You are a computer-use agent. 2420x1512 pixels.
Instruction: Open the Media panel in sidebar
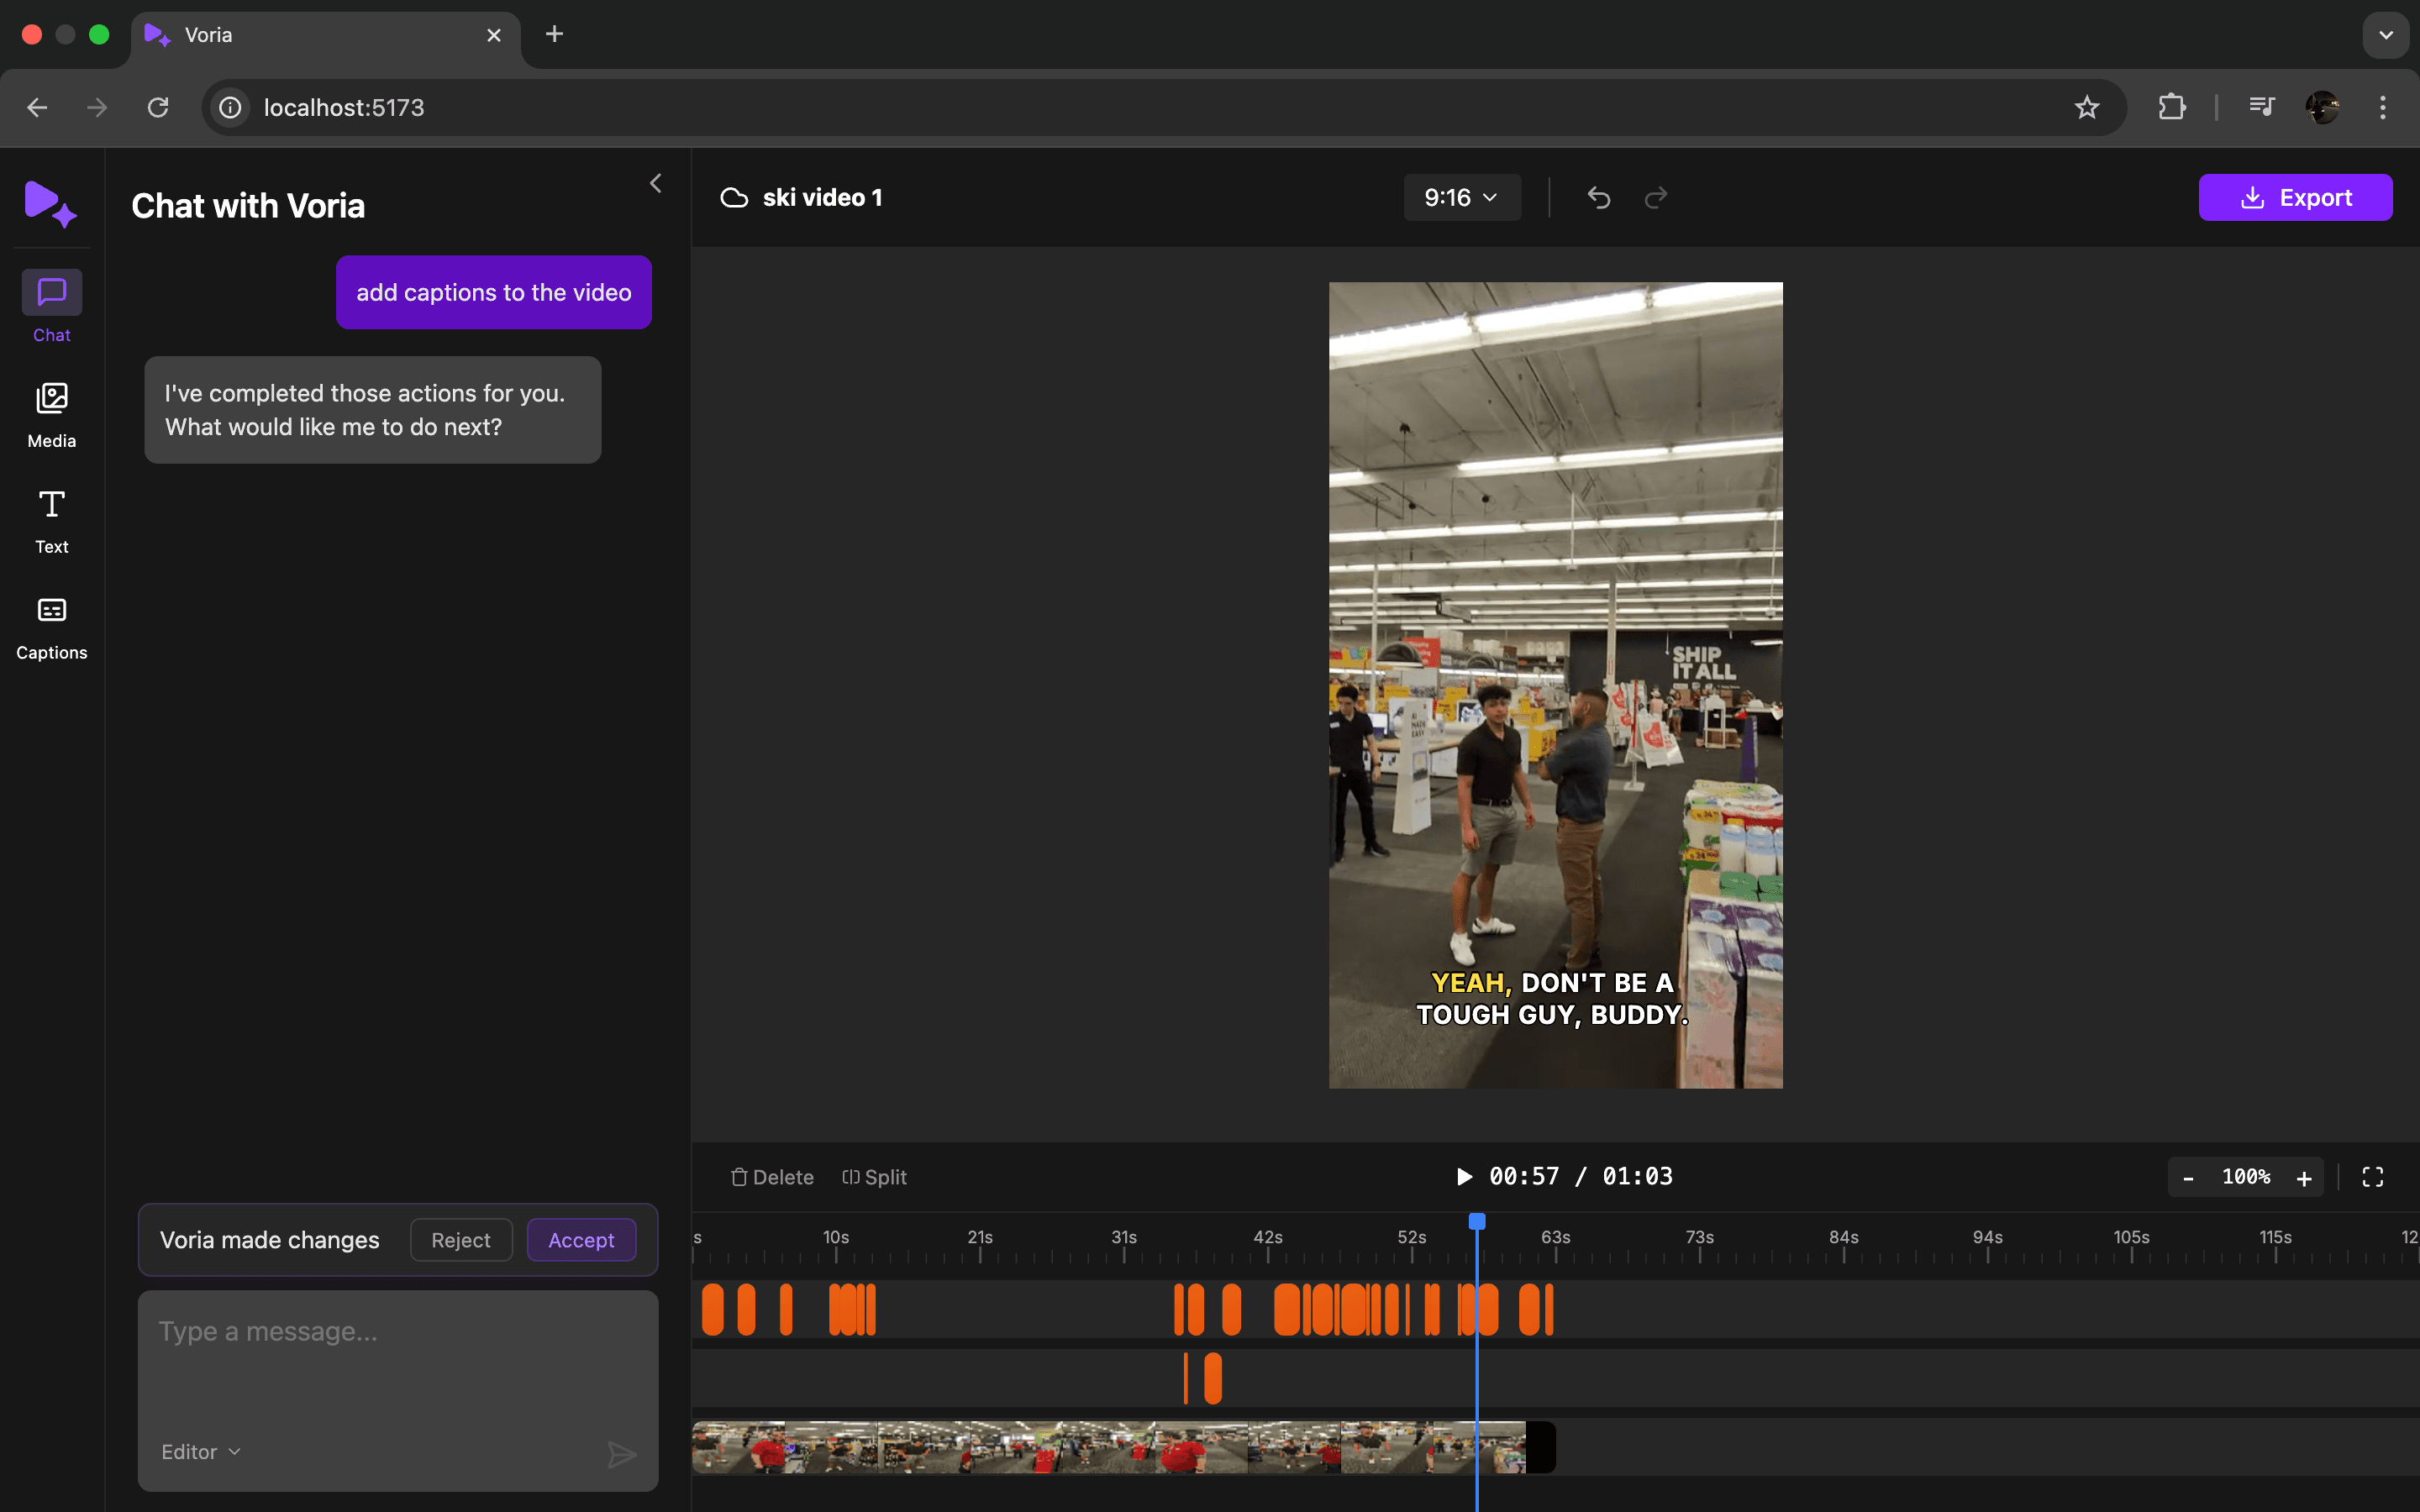[x=52, y=415]
